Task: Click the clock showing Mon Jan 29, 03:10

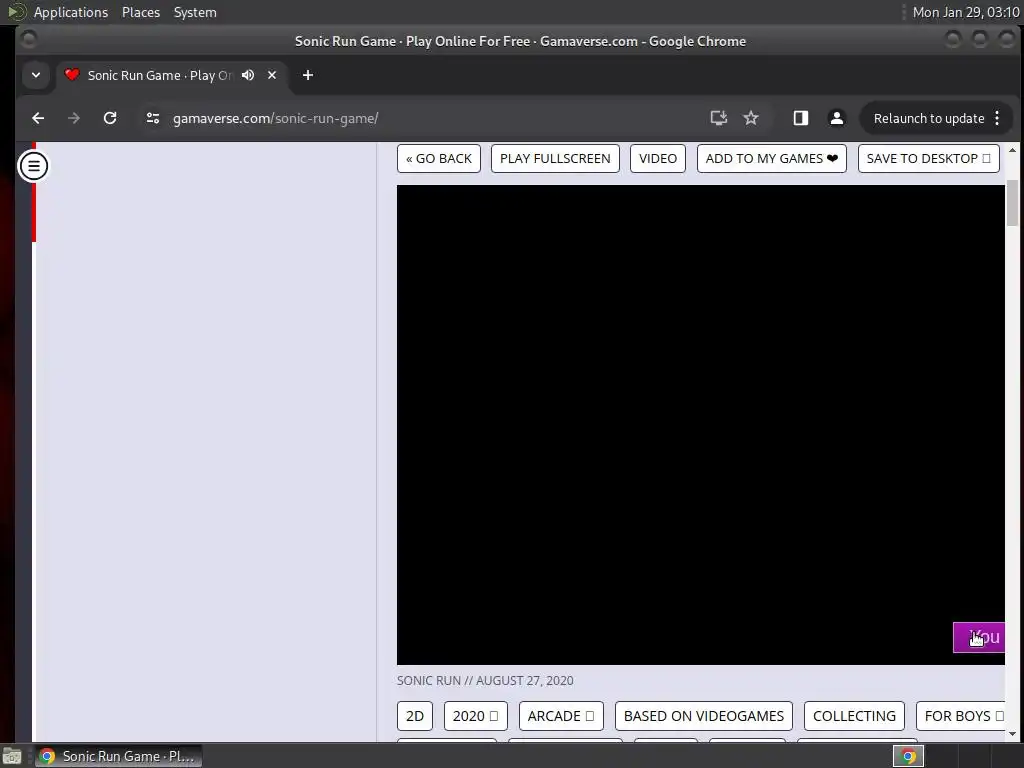Action: [x=966, y=12]
